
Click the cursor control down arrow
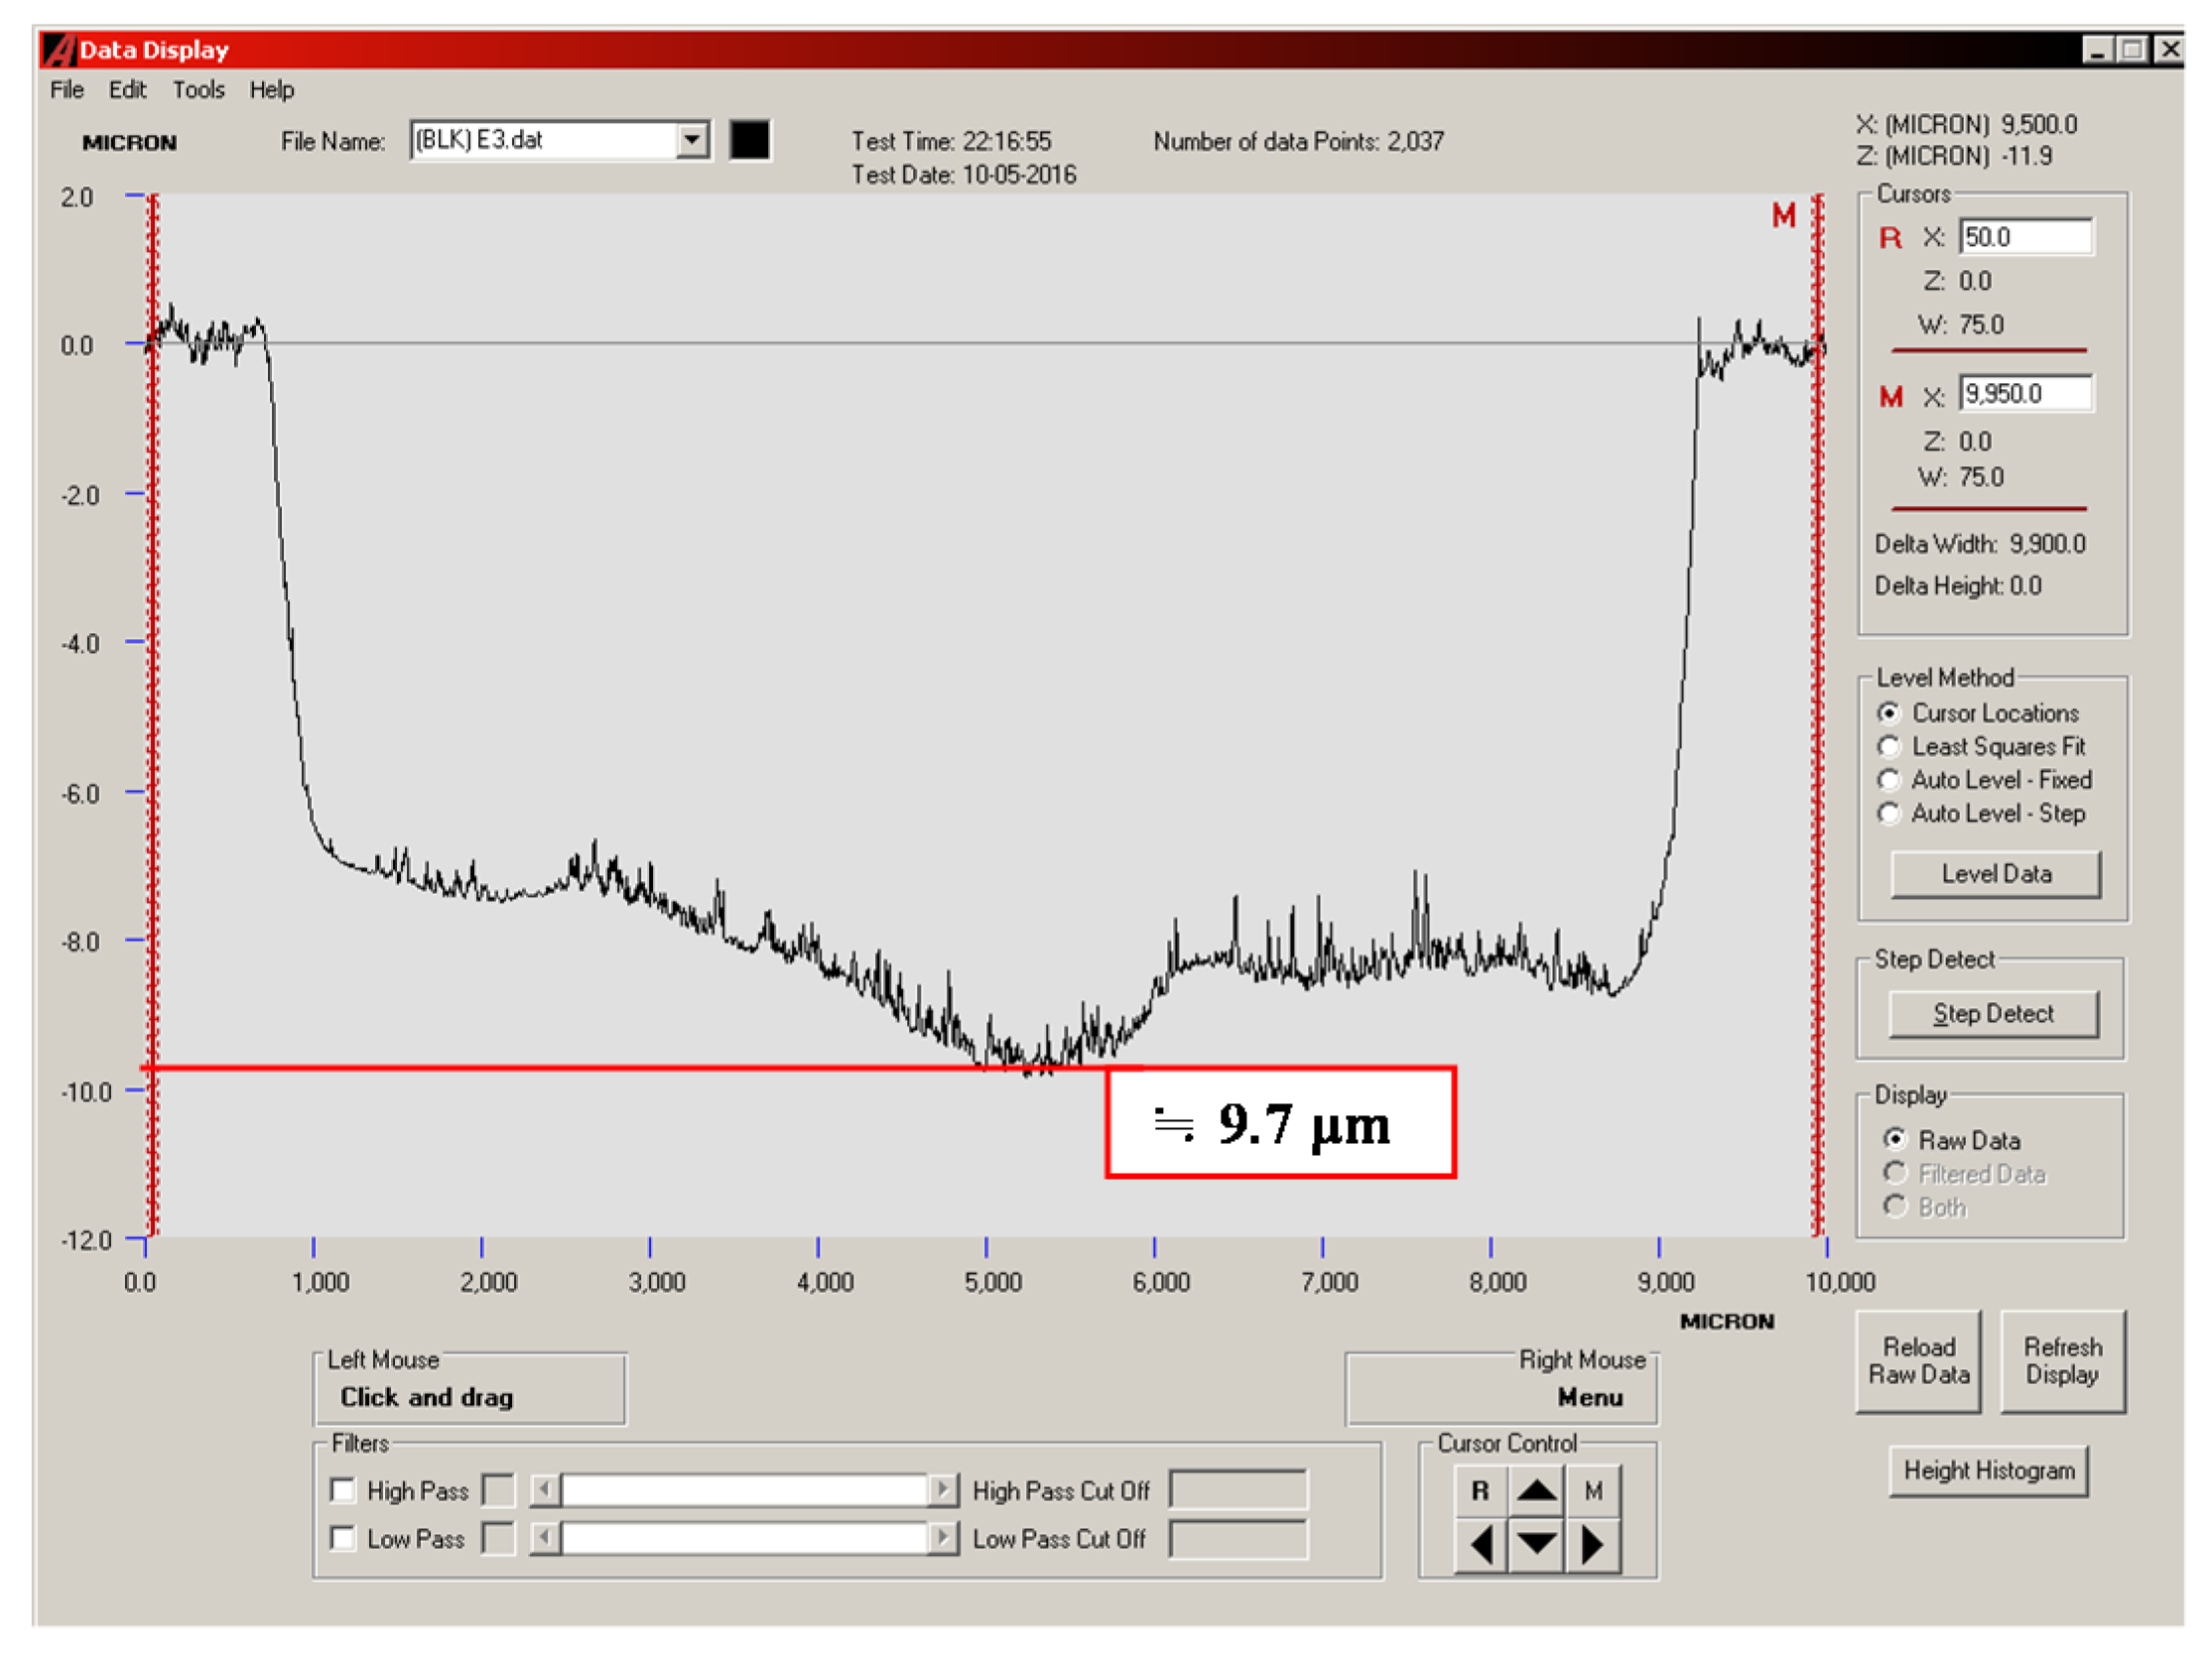[1536, 1544]
